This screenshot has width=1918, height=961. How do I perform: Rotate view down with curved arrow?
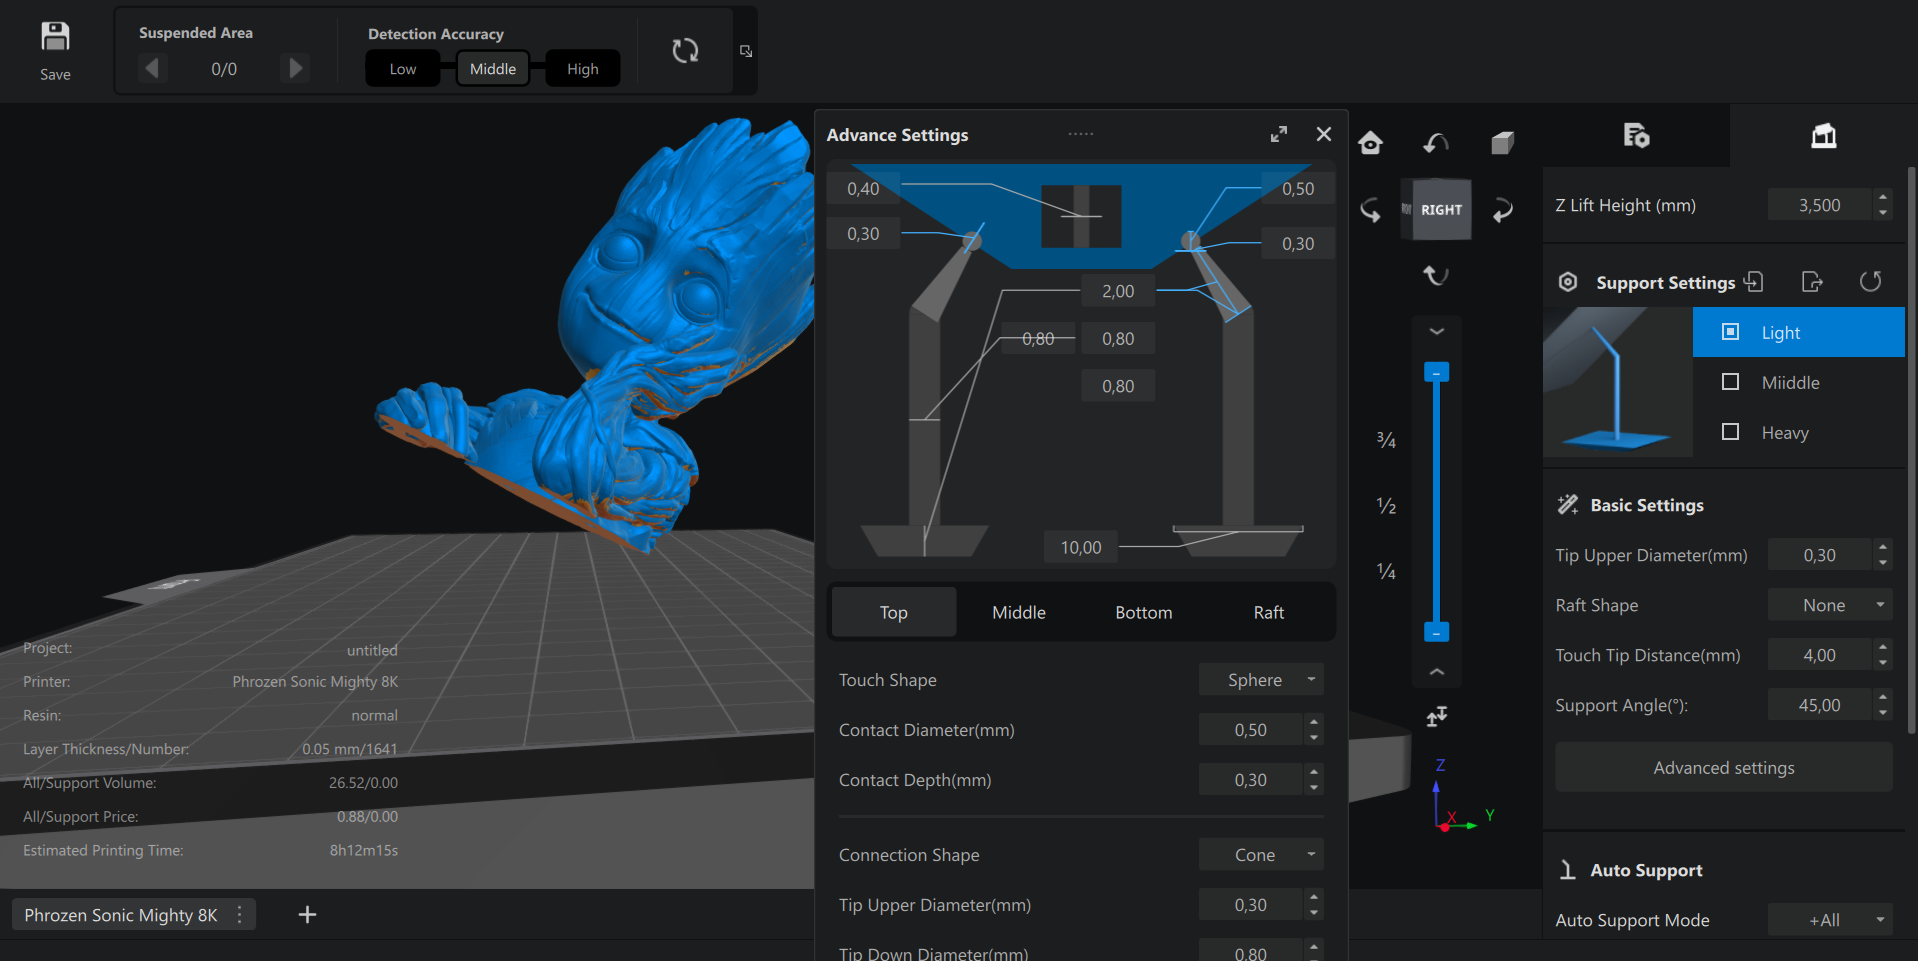point(1436,275)
